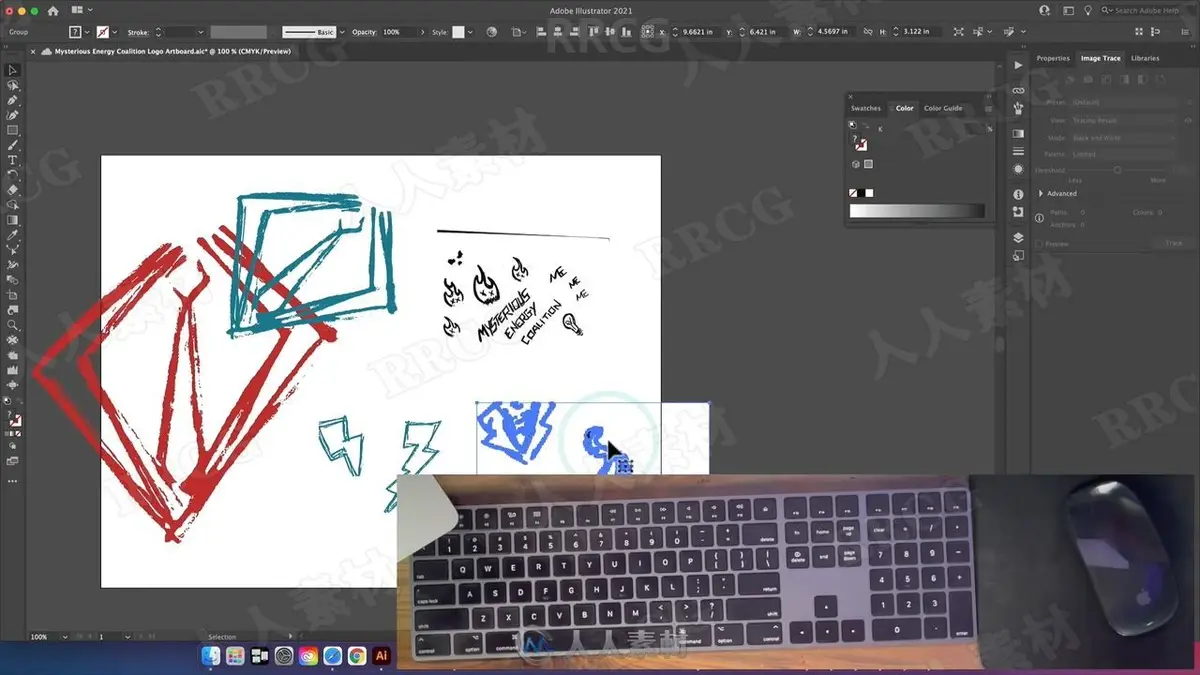Select the Paintbrush tool
The width and height of the screenshot is (1200, 675).
pyautogui.click(x=13, y=146)
